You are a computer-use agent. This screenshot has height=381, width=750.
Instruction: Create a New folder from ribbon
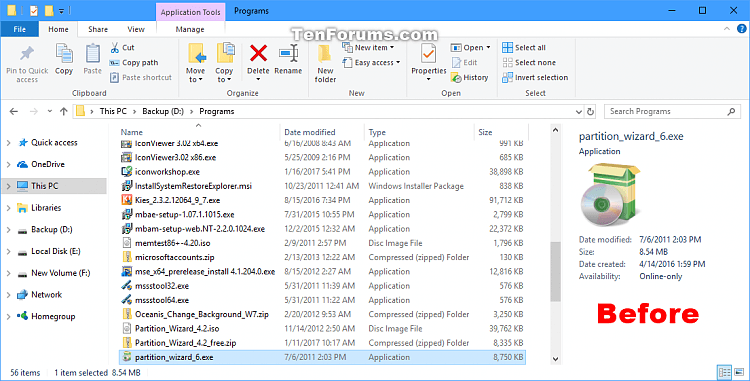point(325,63)
